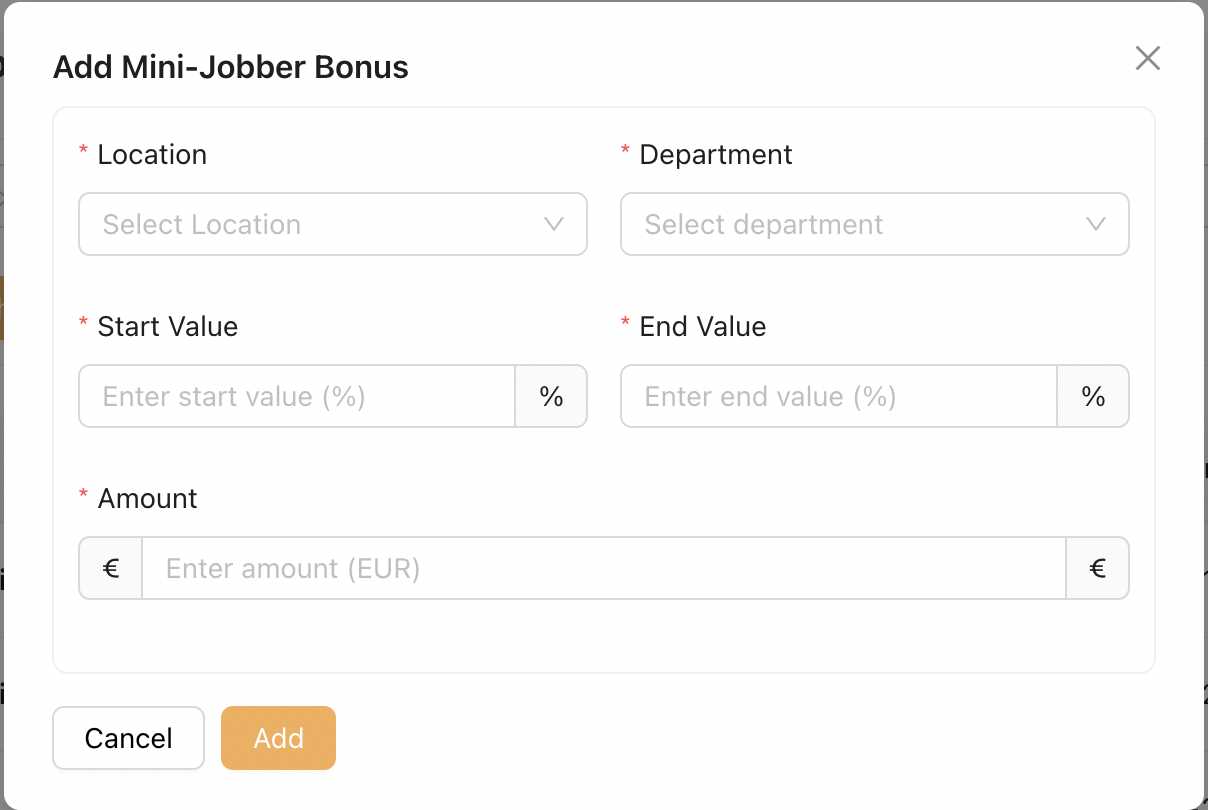This screenshot has height=810, width=1208.
Task: Click the End Value label
Action: pos(703,327)
